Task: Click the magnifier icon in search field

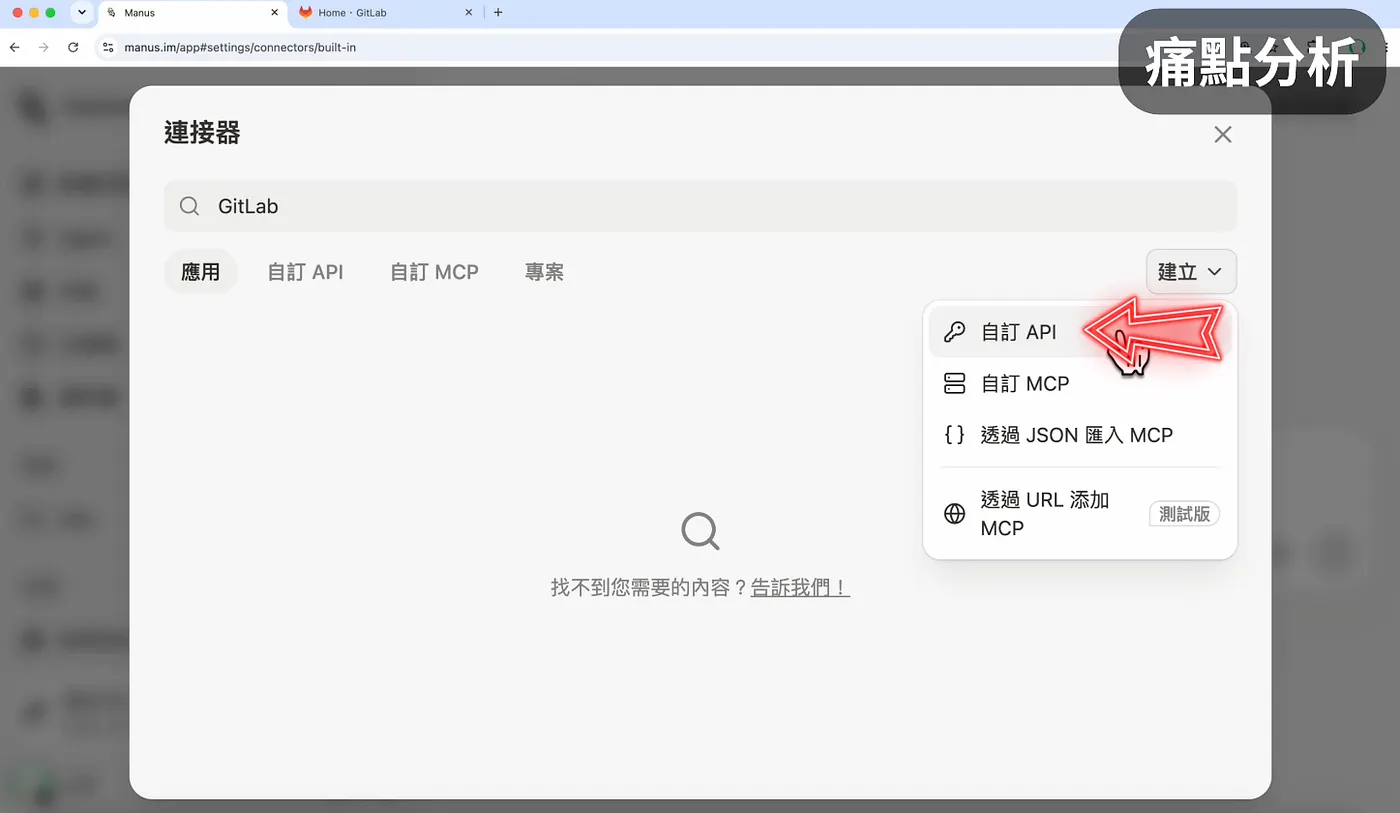Action: coord(189,206)
